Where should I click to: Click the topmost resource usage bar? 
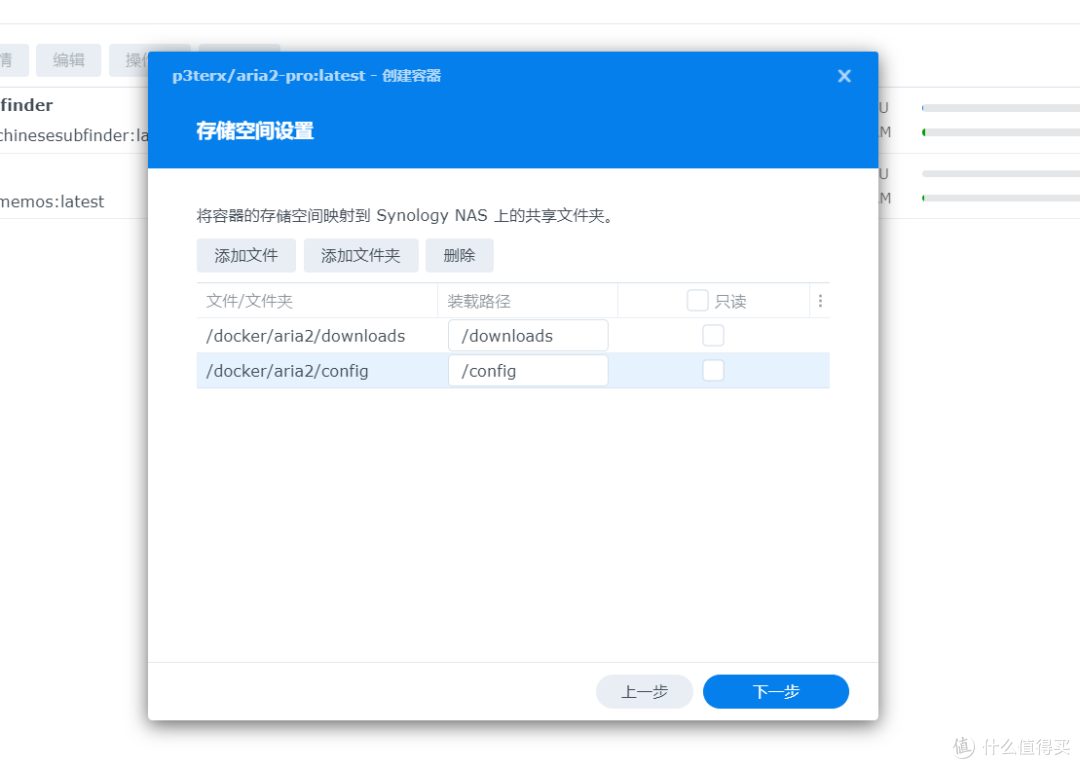(1000, 107)
